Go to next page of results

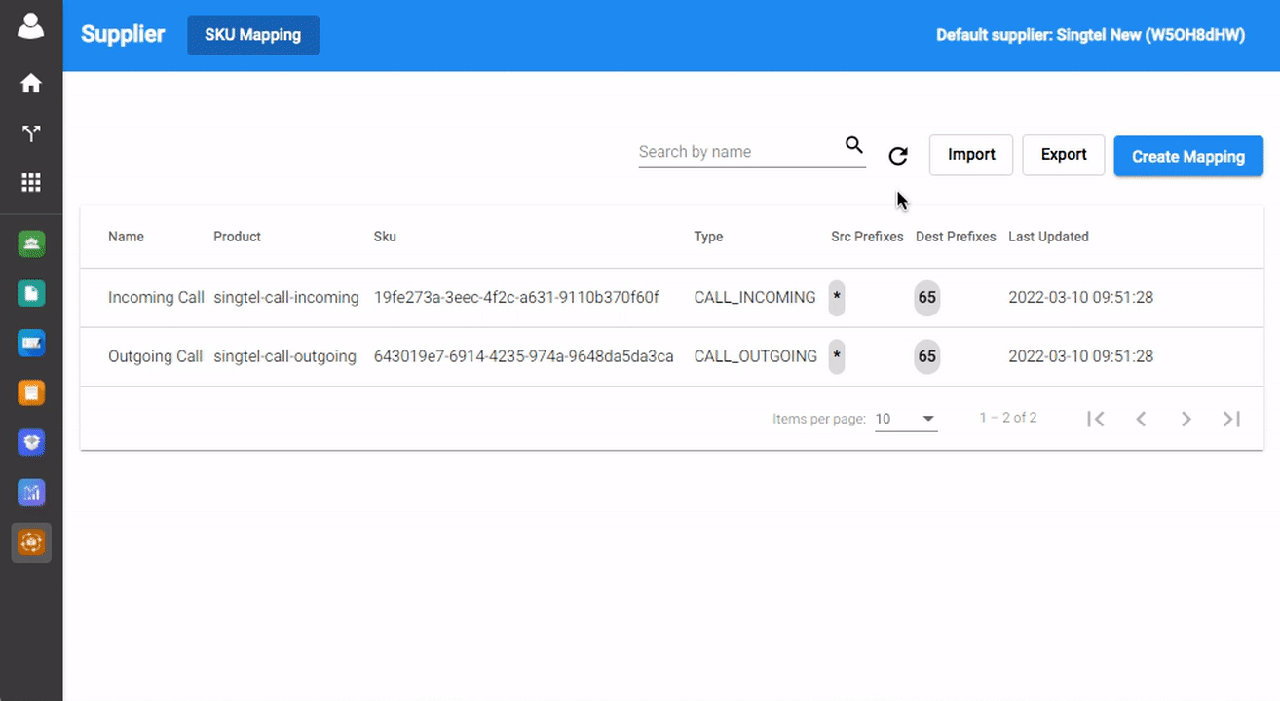1186,419
